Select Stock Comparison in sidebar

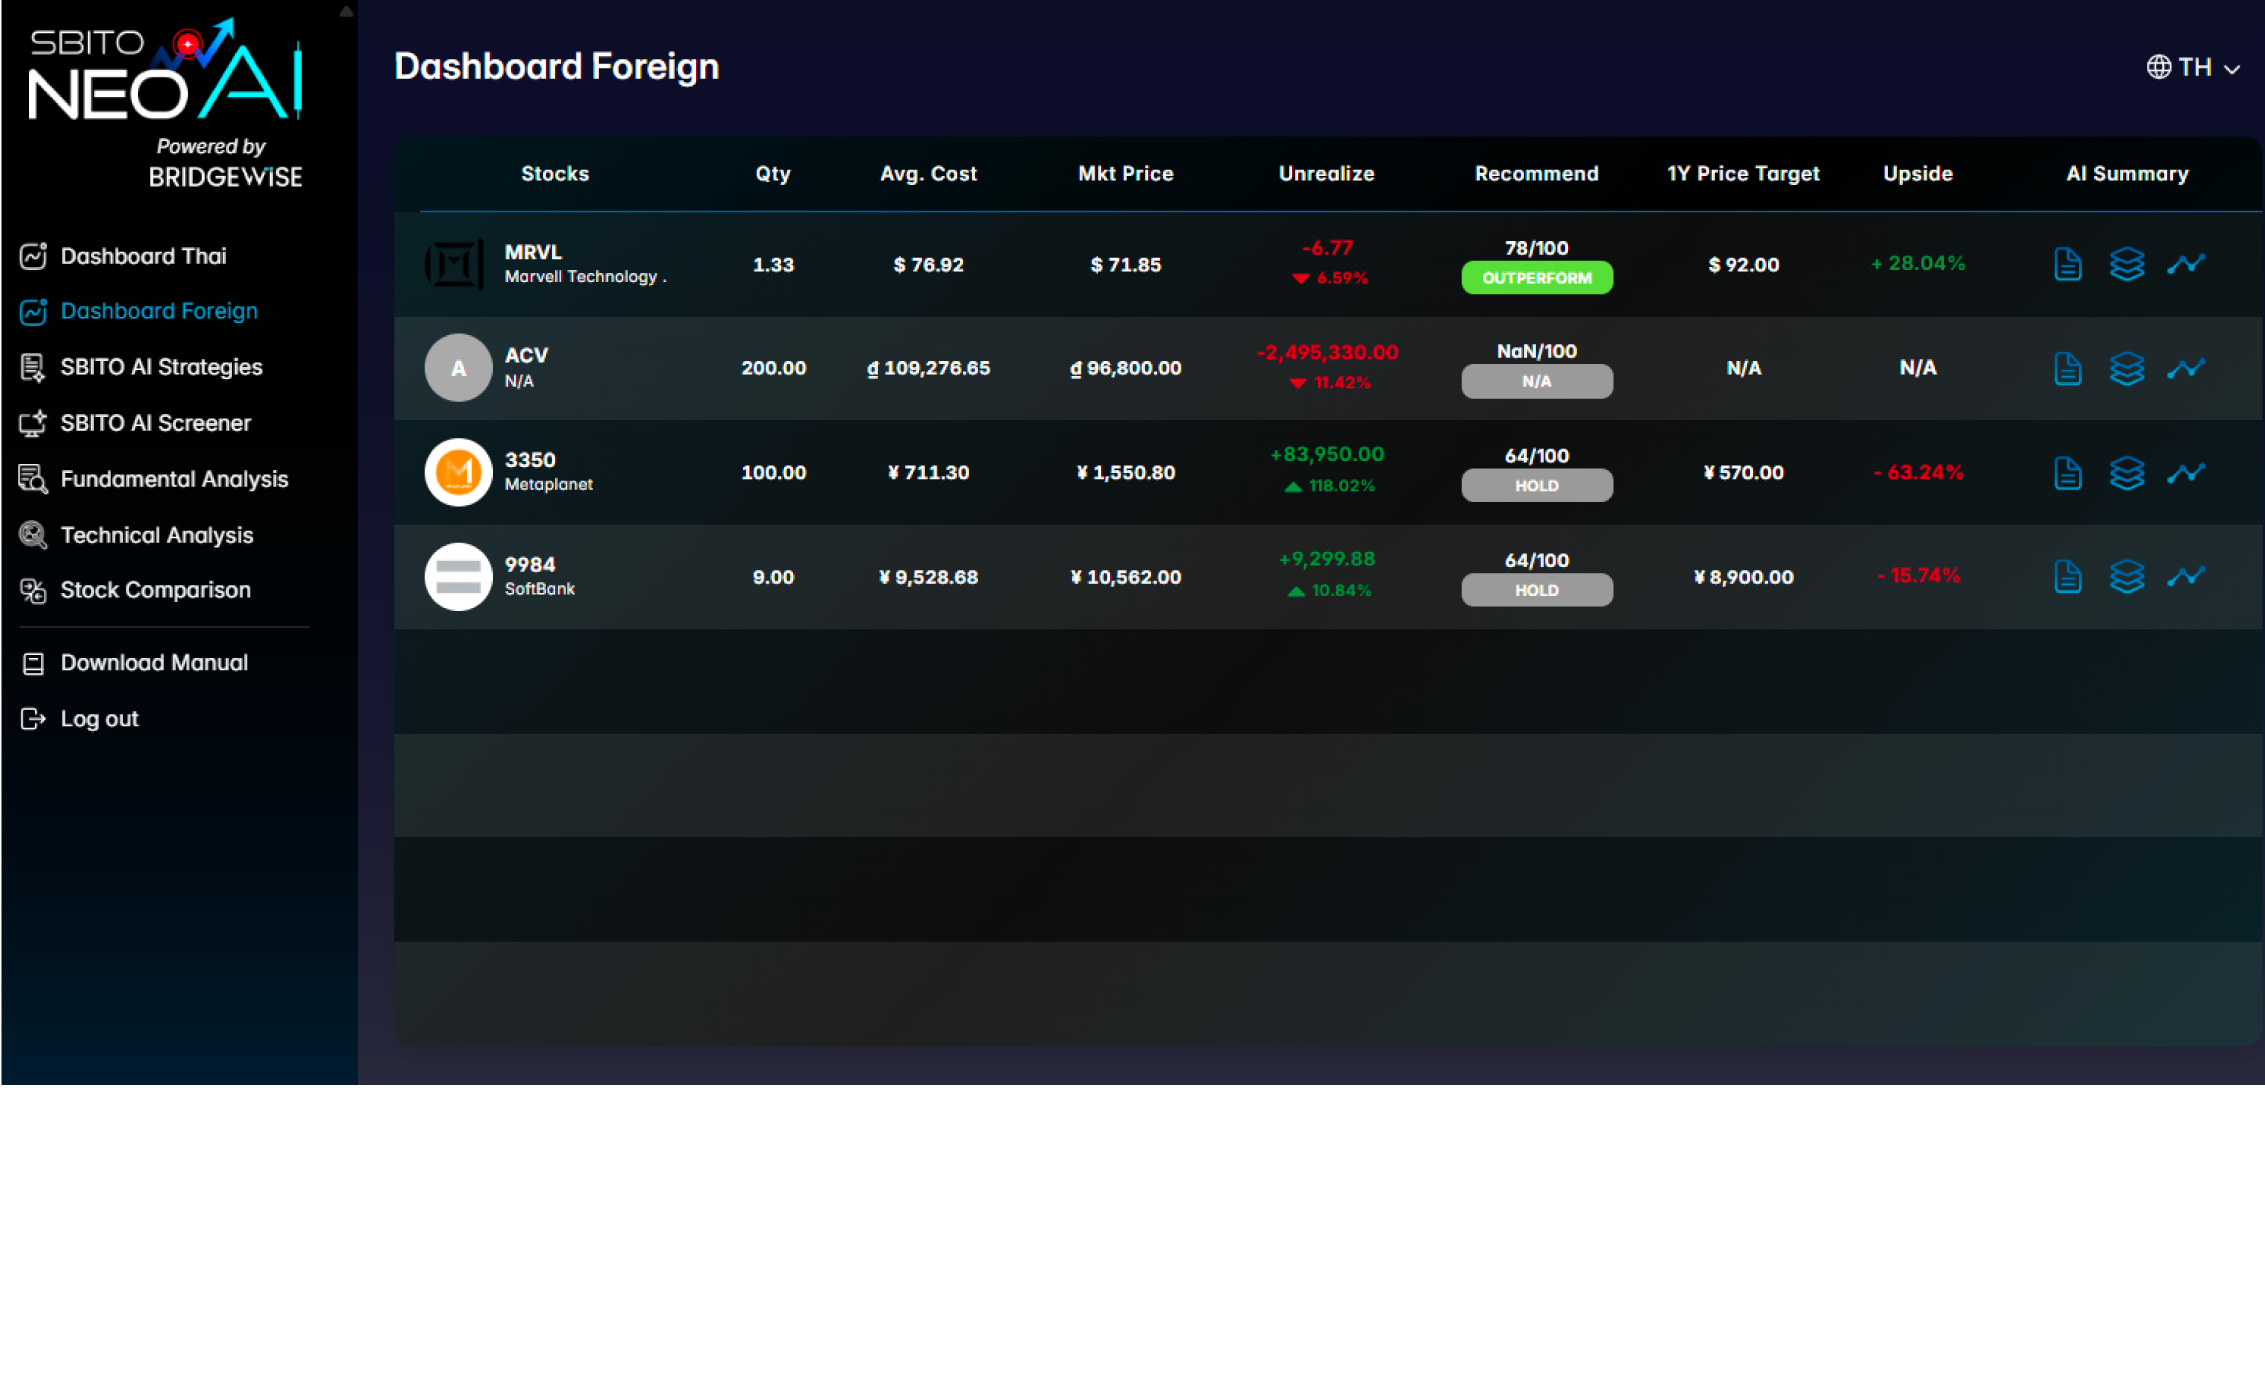tap(155, 590)
